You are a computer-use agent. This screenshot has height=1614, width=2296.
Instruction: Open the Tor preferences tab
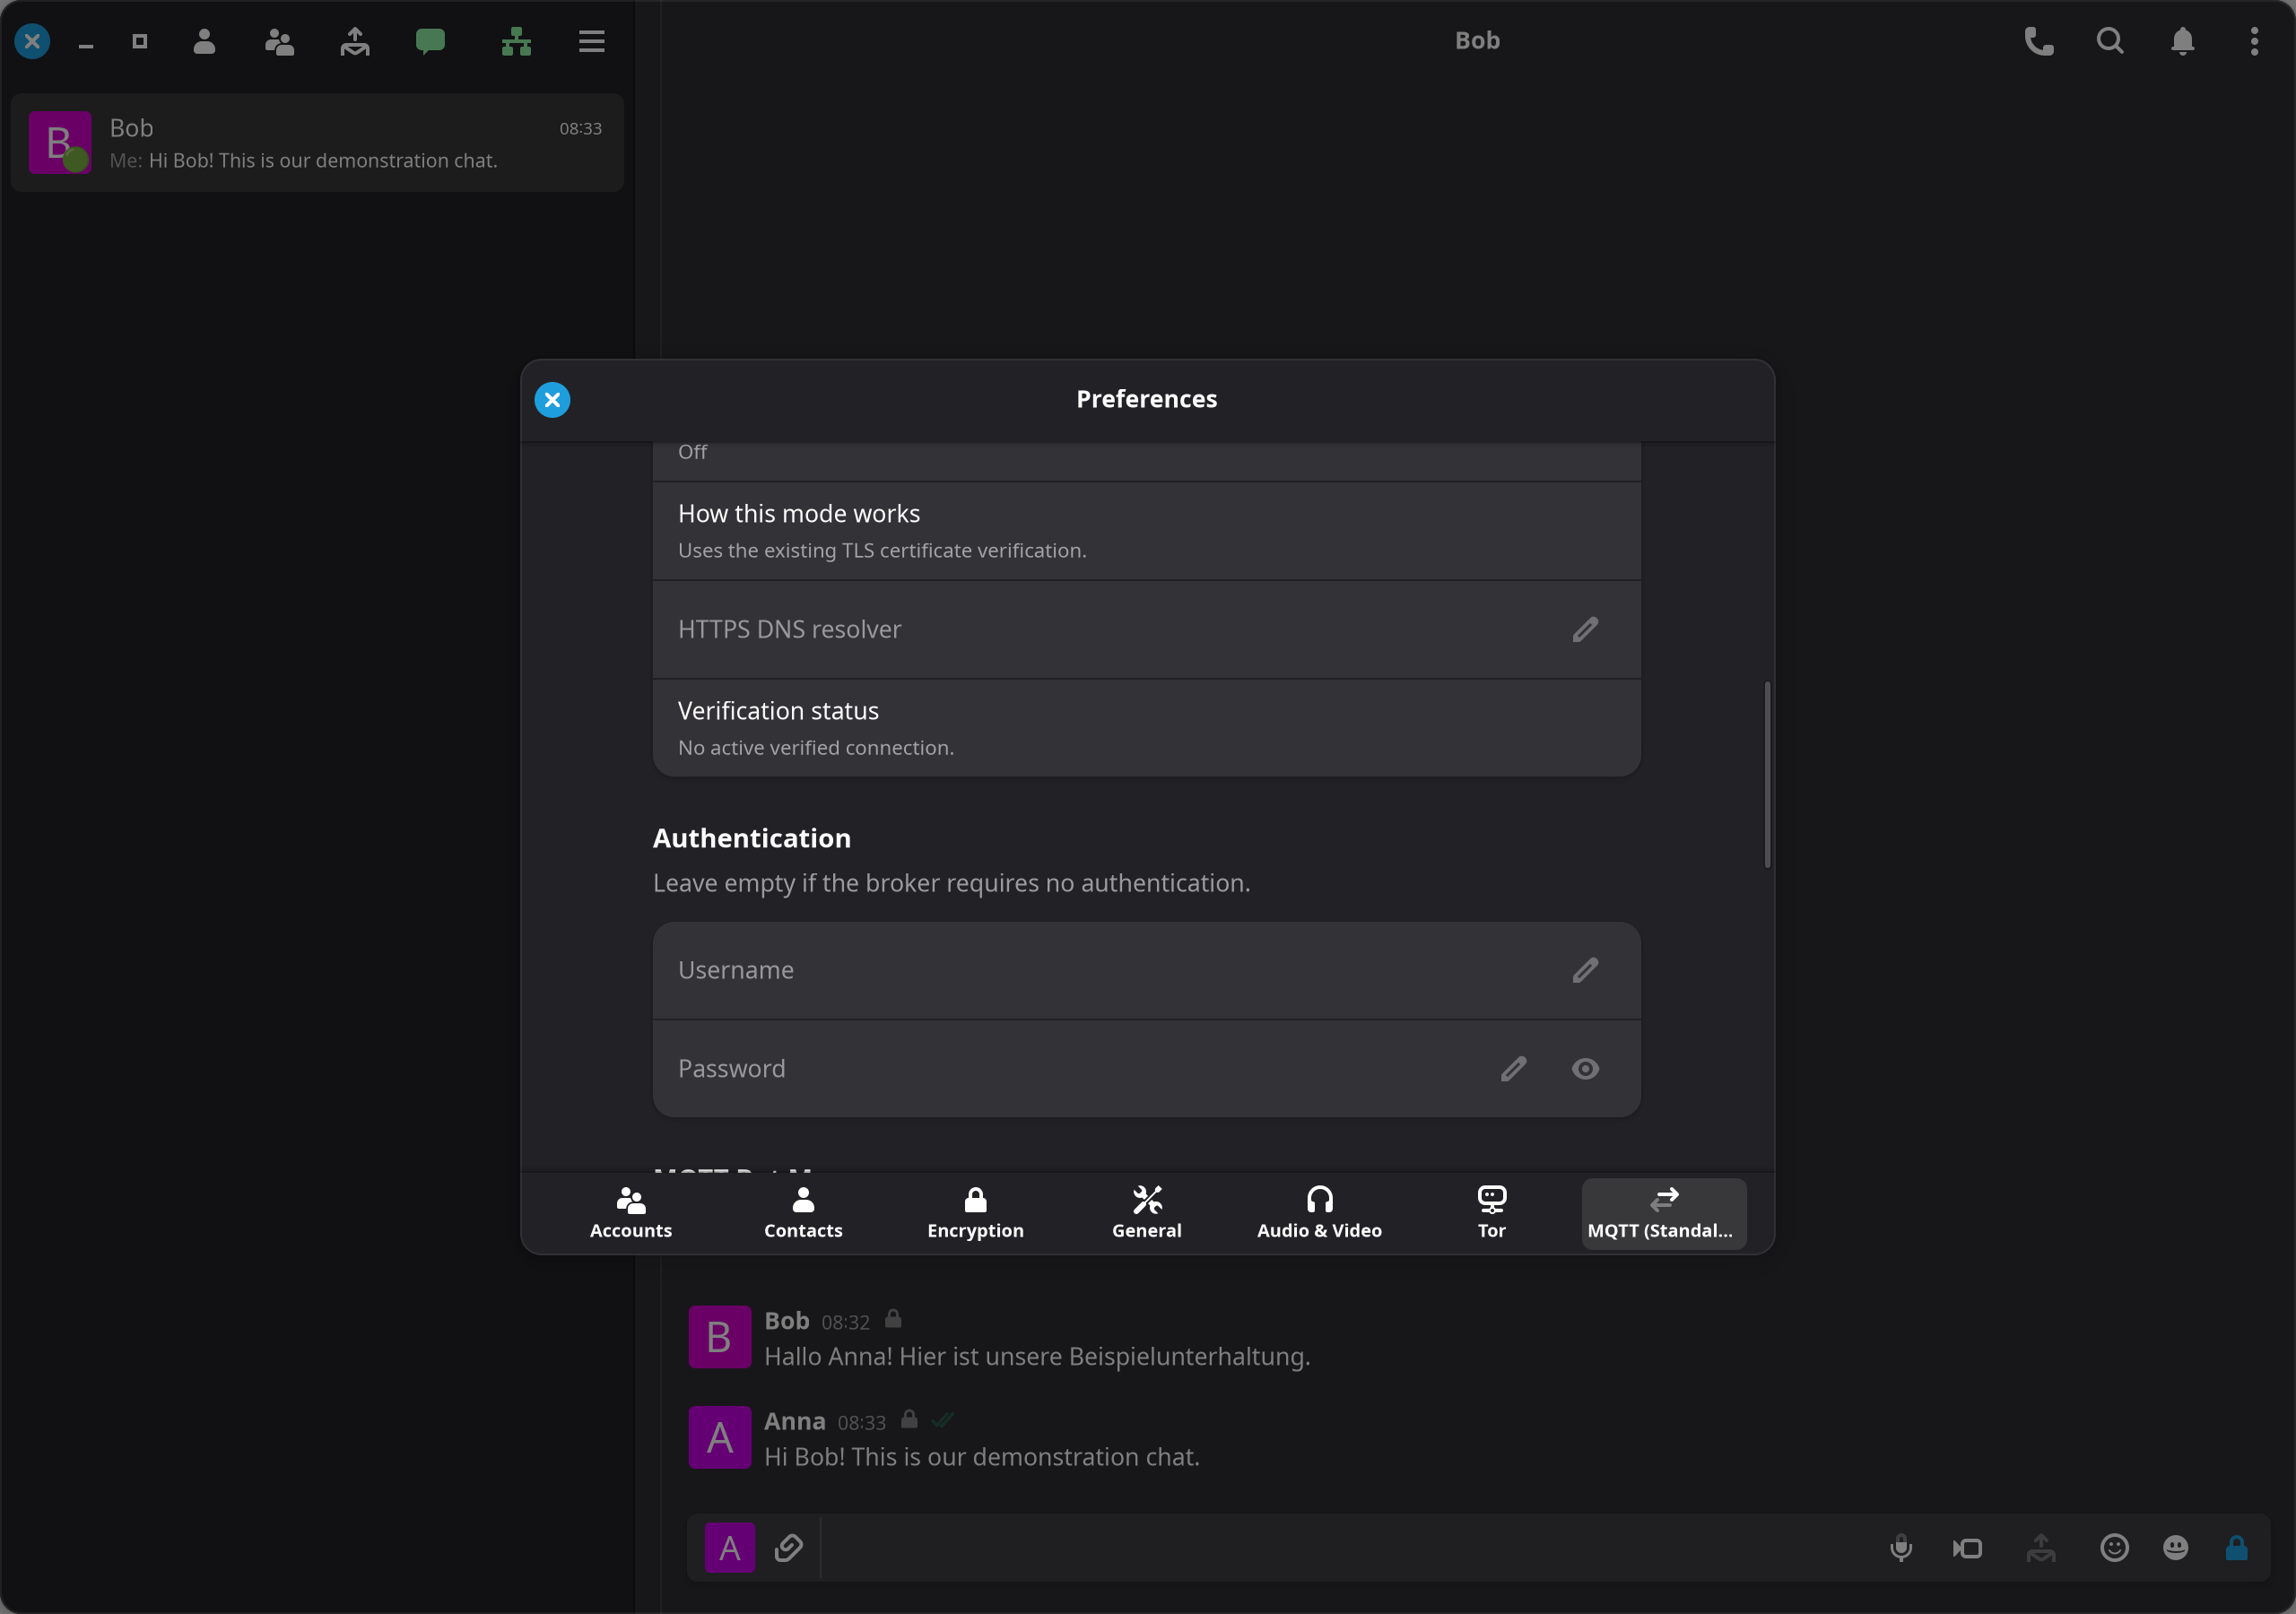point(1491,1213)
